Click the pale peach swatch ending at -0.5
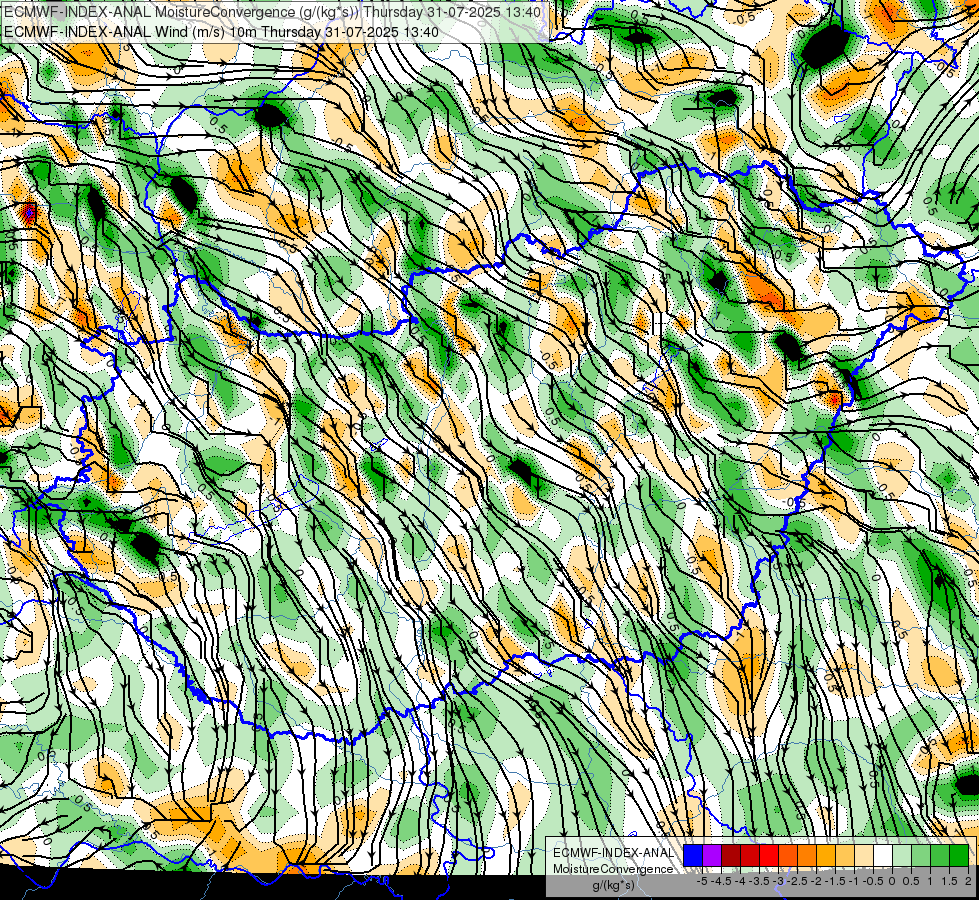Image resolution: width=979 pixels, height=900 pixels. (x=864, y=855)
